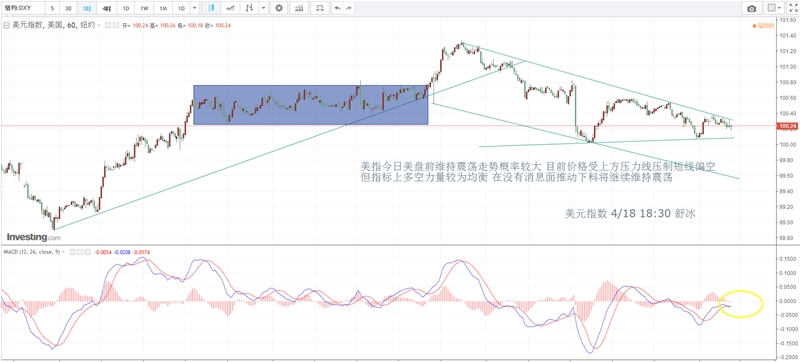Switch to the 1M monthly timeframe

click(163, 8)
